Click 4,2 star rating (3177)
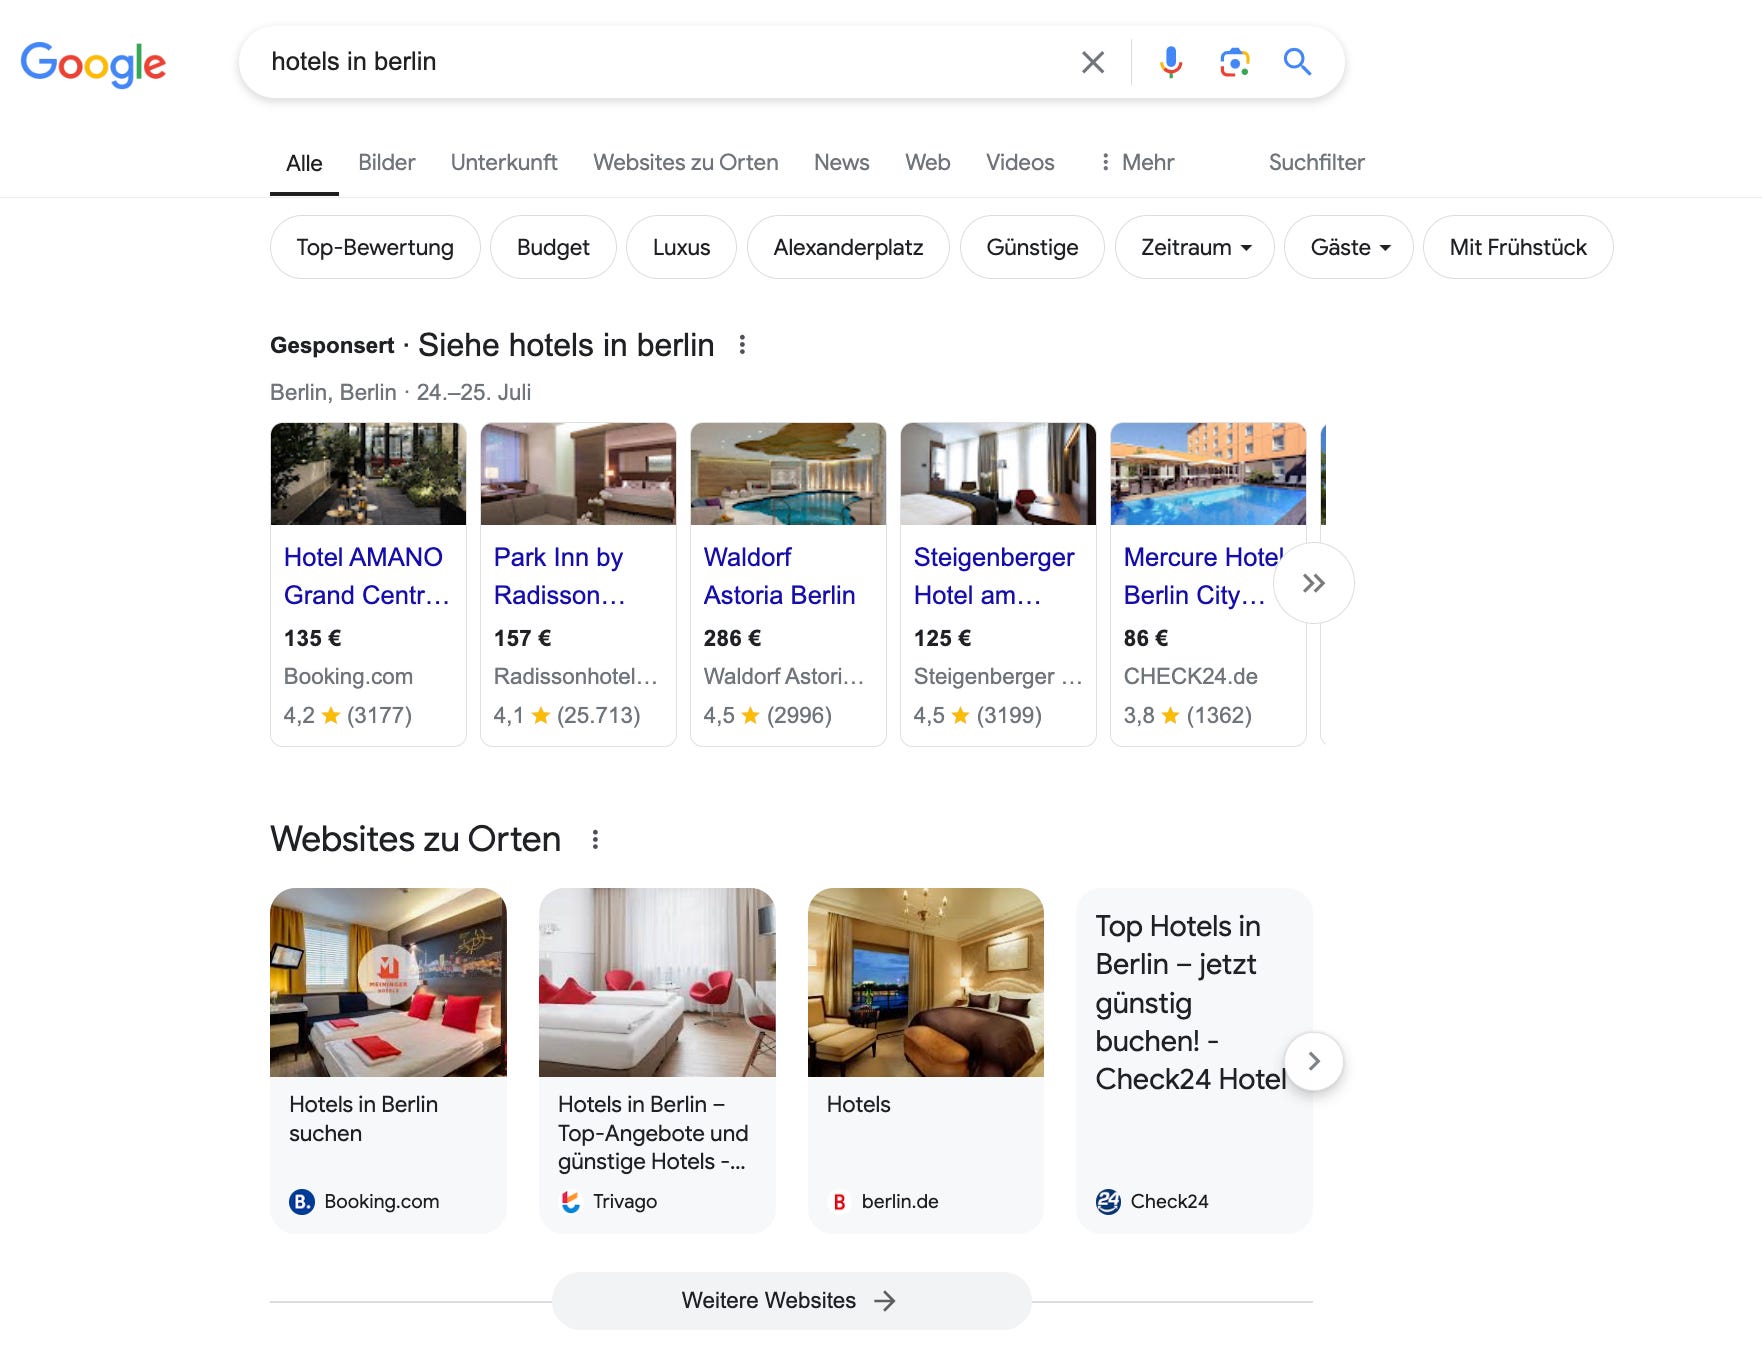Viewport: 1762px width, 1346px height. pyautogui.click(x=348, y=715)
